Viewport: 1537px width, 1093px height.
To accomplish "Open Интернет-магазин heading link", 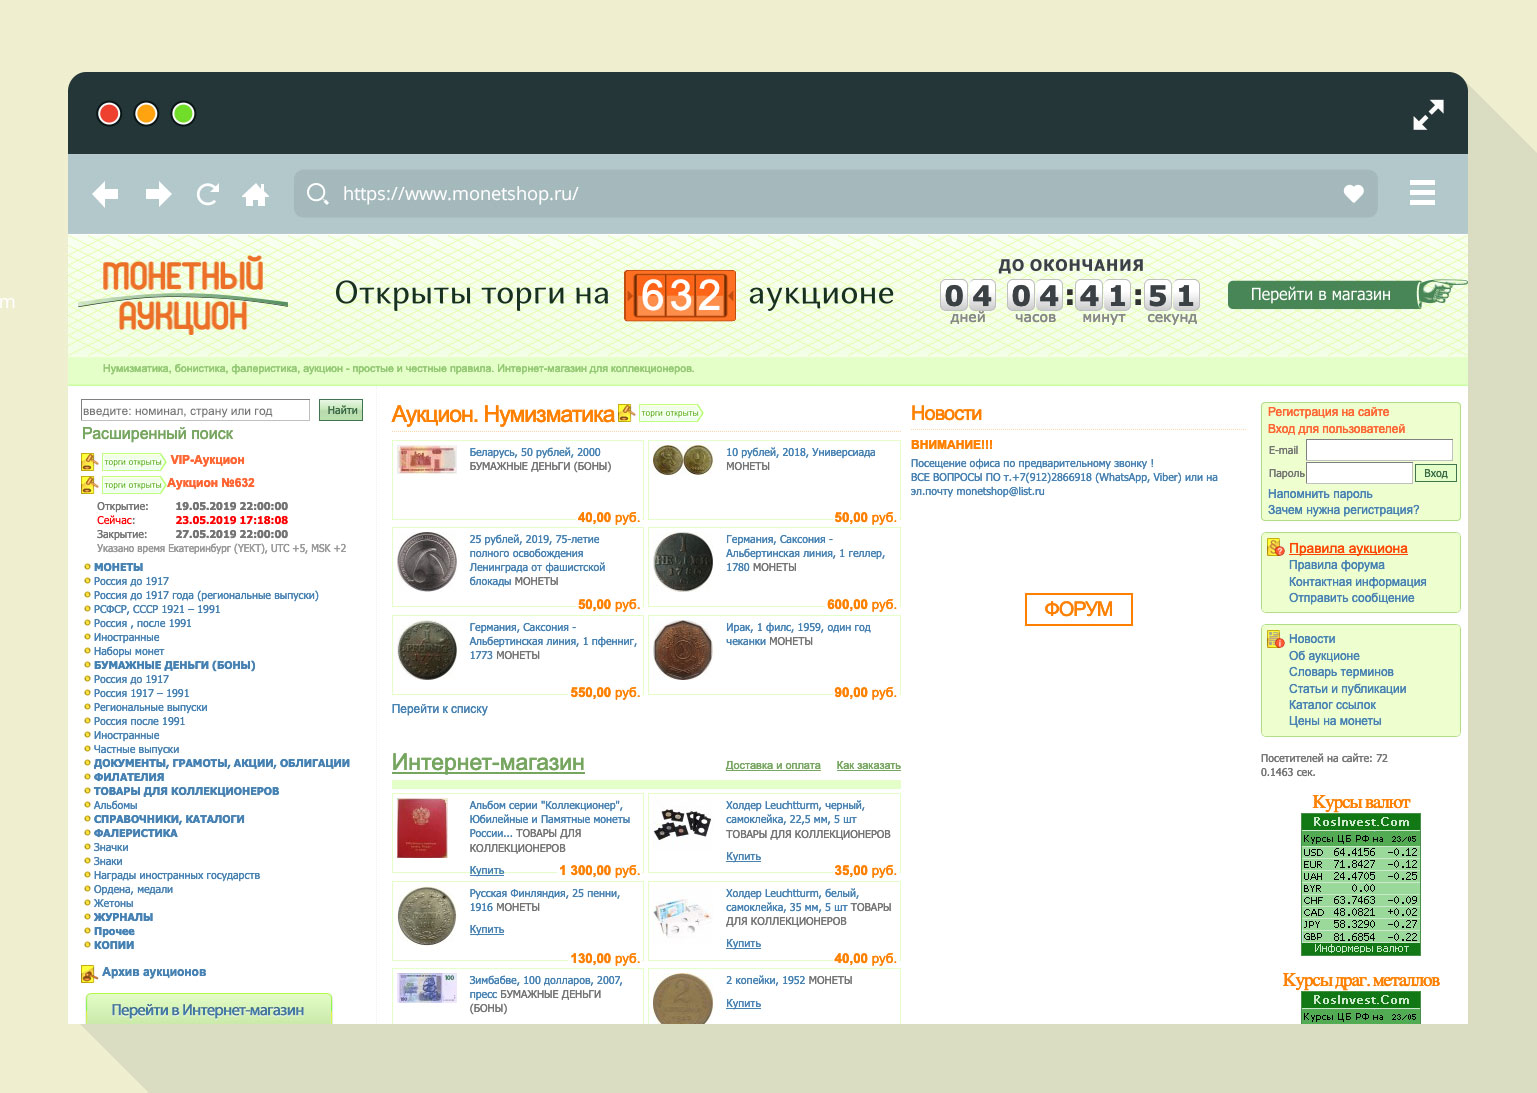I will tap(488, 762).
